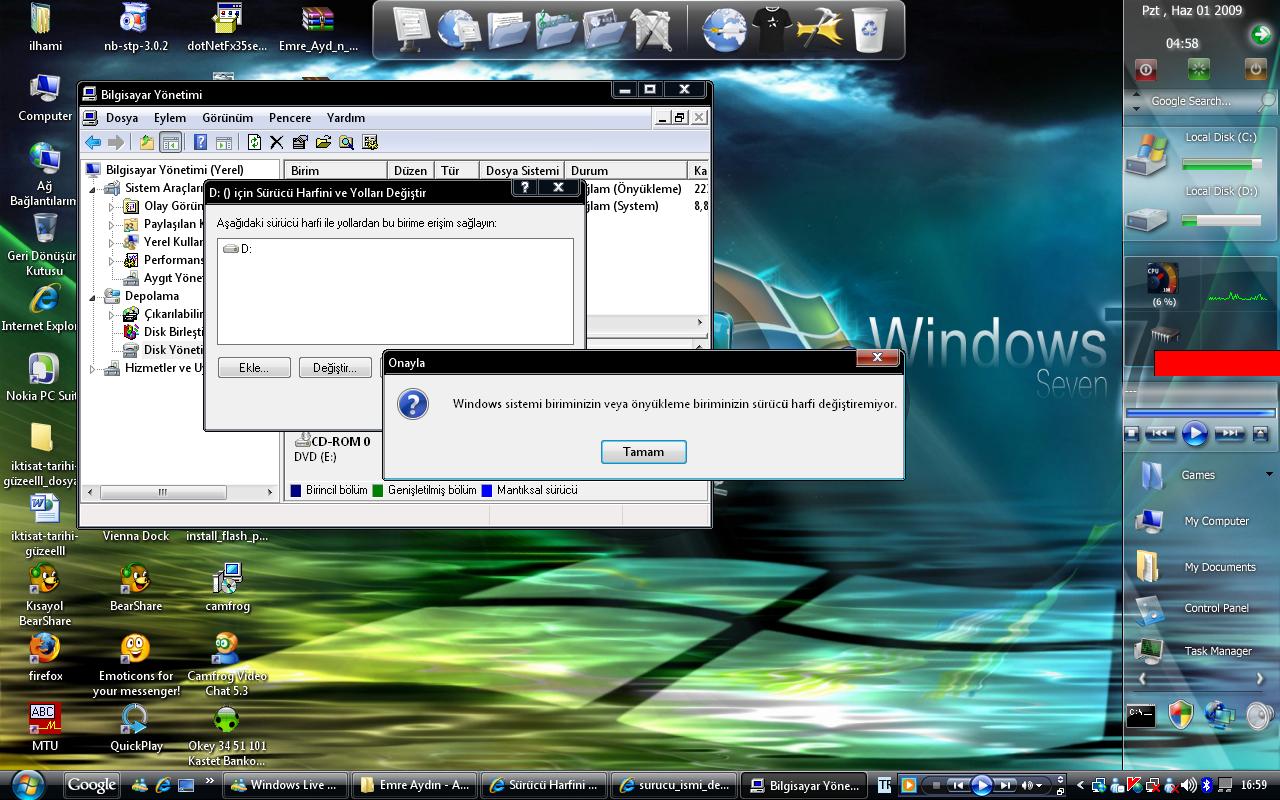The image size is (1280, 800).
Task: Click the sidebar media player seek bar
Action: (1200, 413)
